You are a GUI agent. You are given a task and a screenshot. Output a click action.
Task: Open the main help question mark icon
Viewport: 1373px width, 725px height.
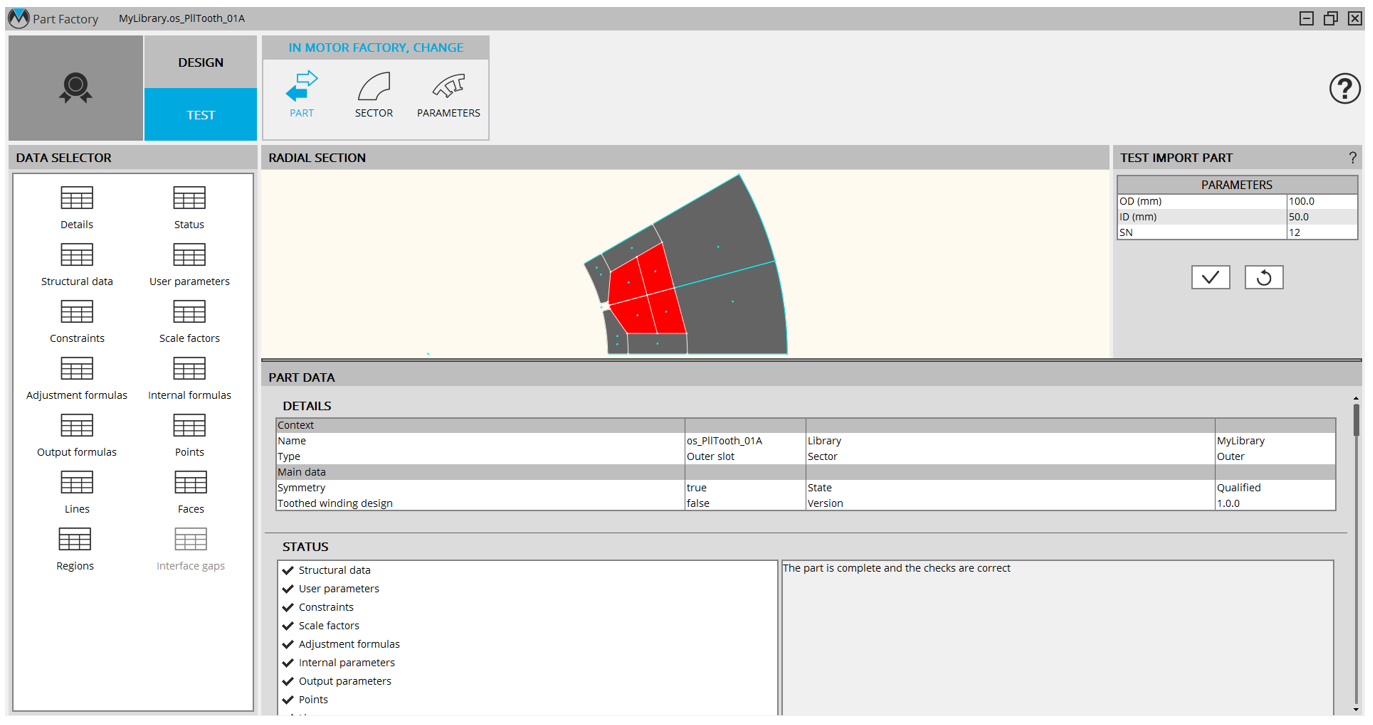point(1344,89)
